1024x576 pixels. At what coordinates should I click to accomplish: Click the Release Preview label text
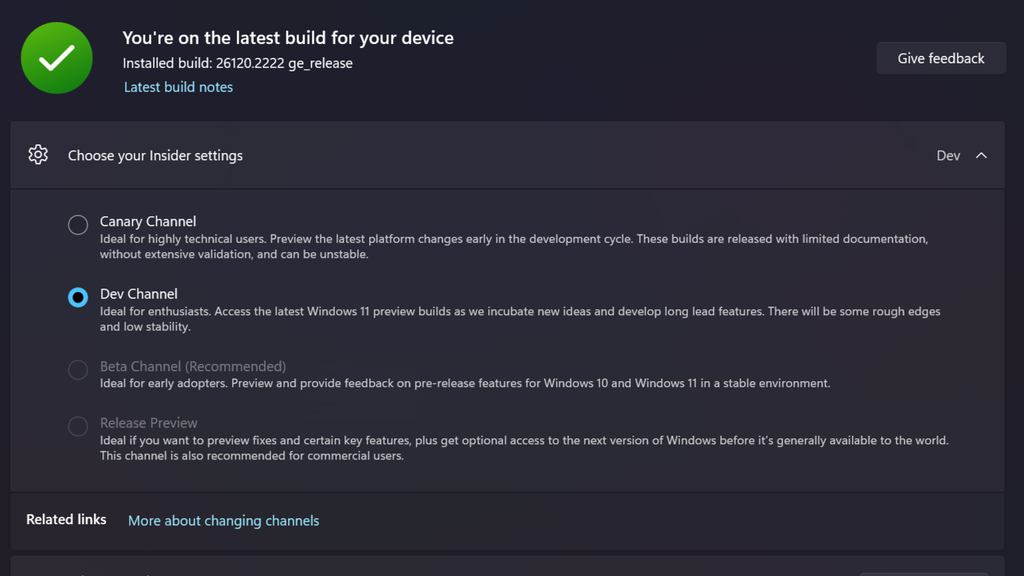coord(147,422)
